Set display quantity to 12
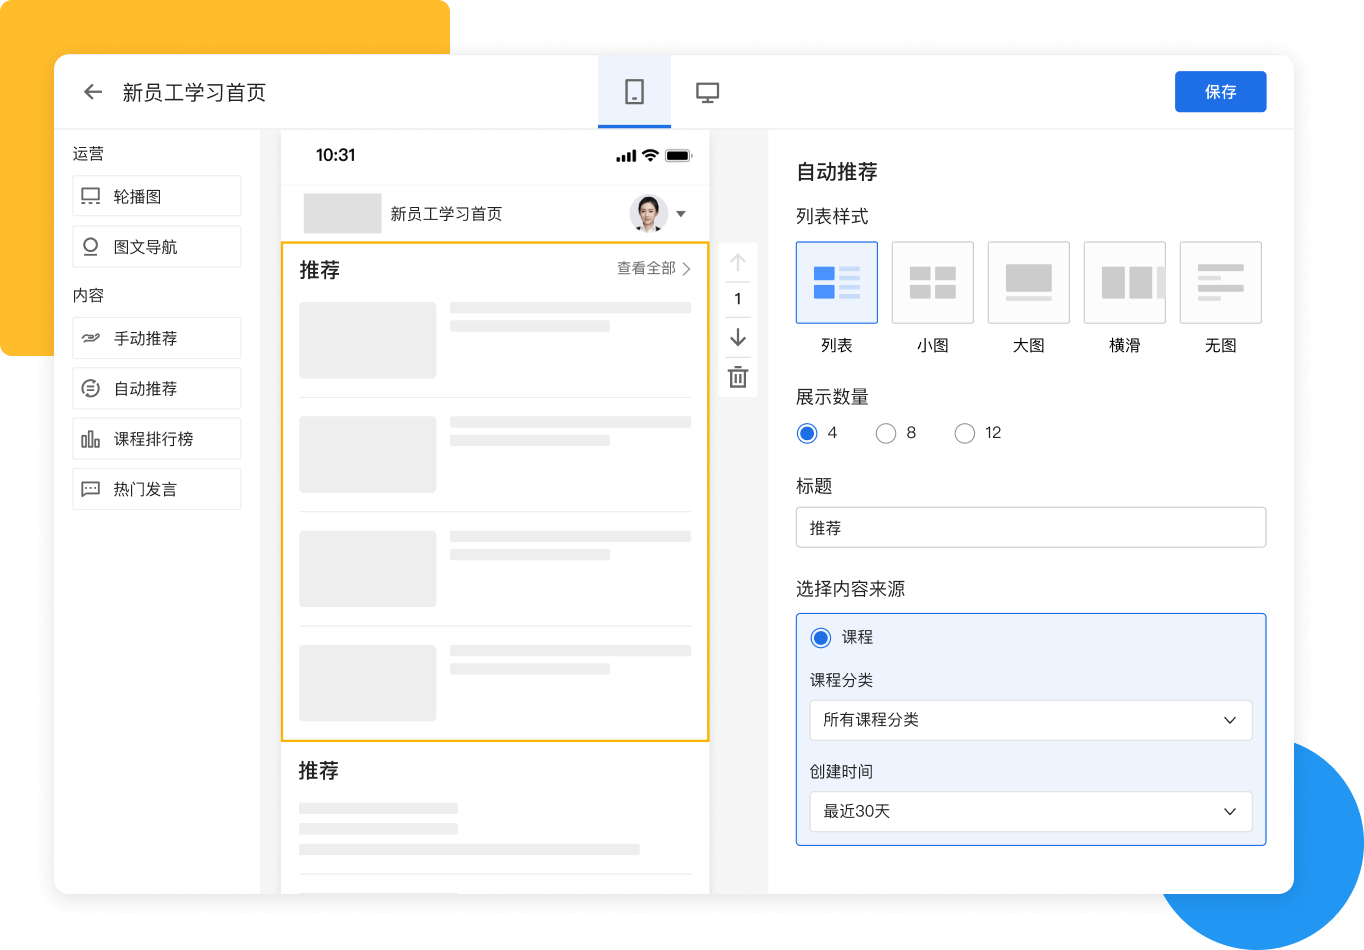This screenshot has width=1364, height=950. [965, 433]
